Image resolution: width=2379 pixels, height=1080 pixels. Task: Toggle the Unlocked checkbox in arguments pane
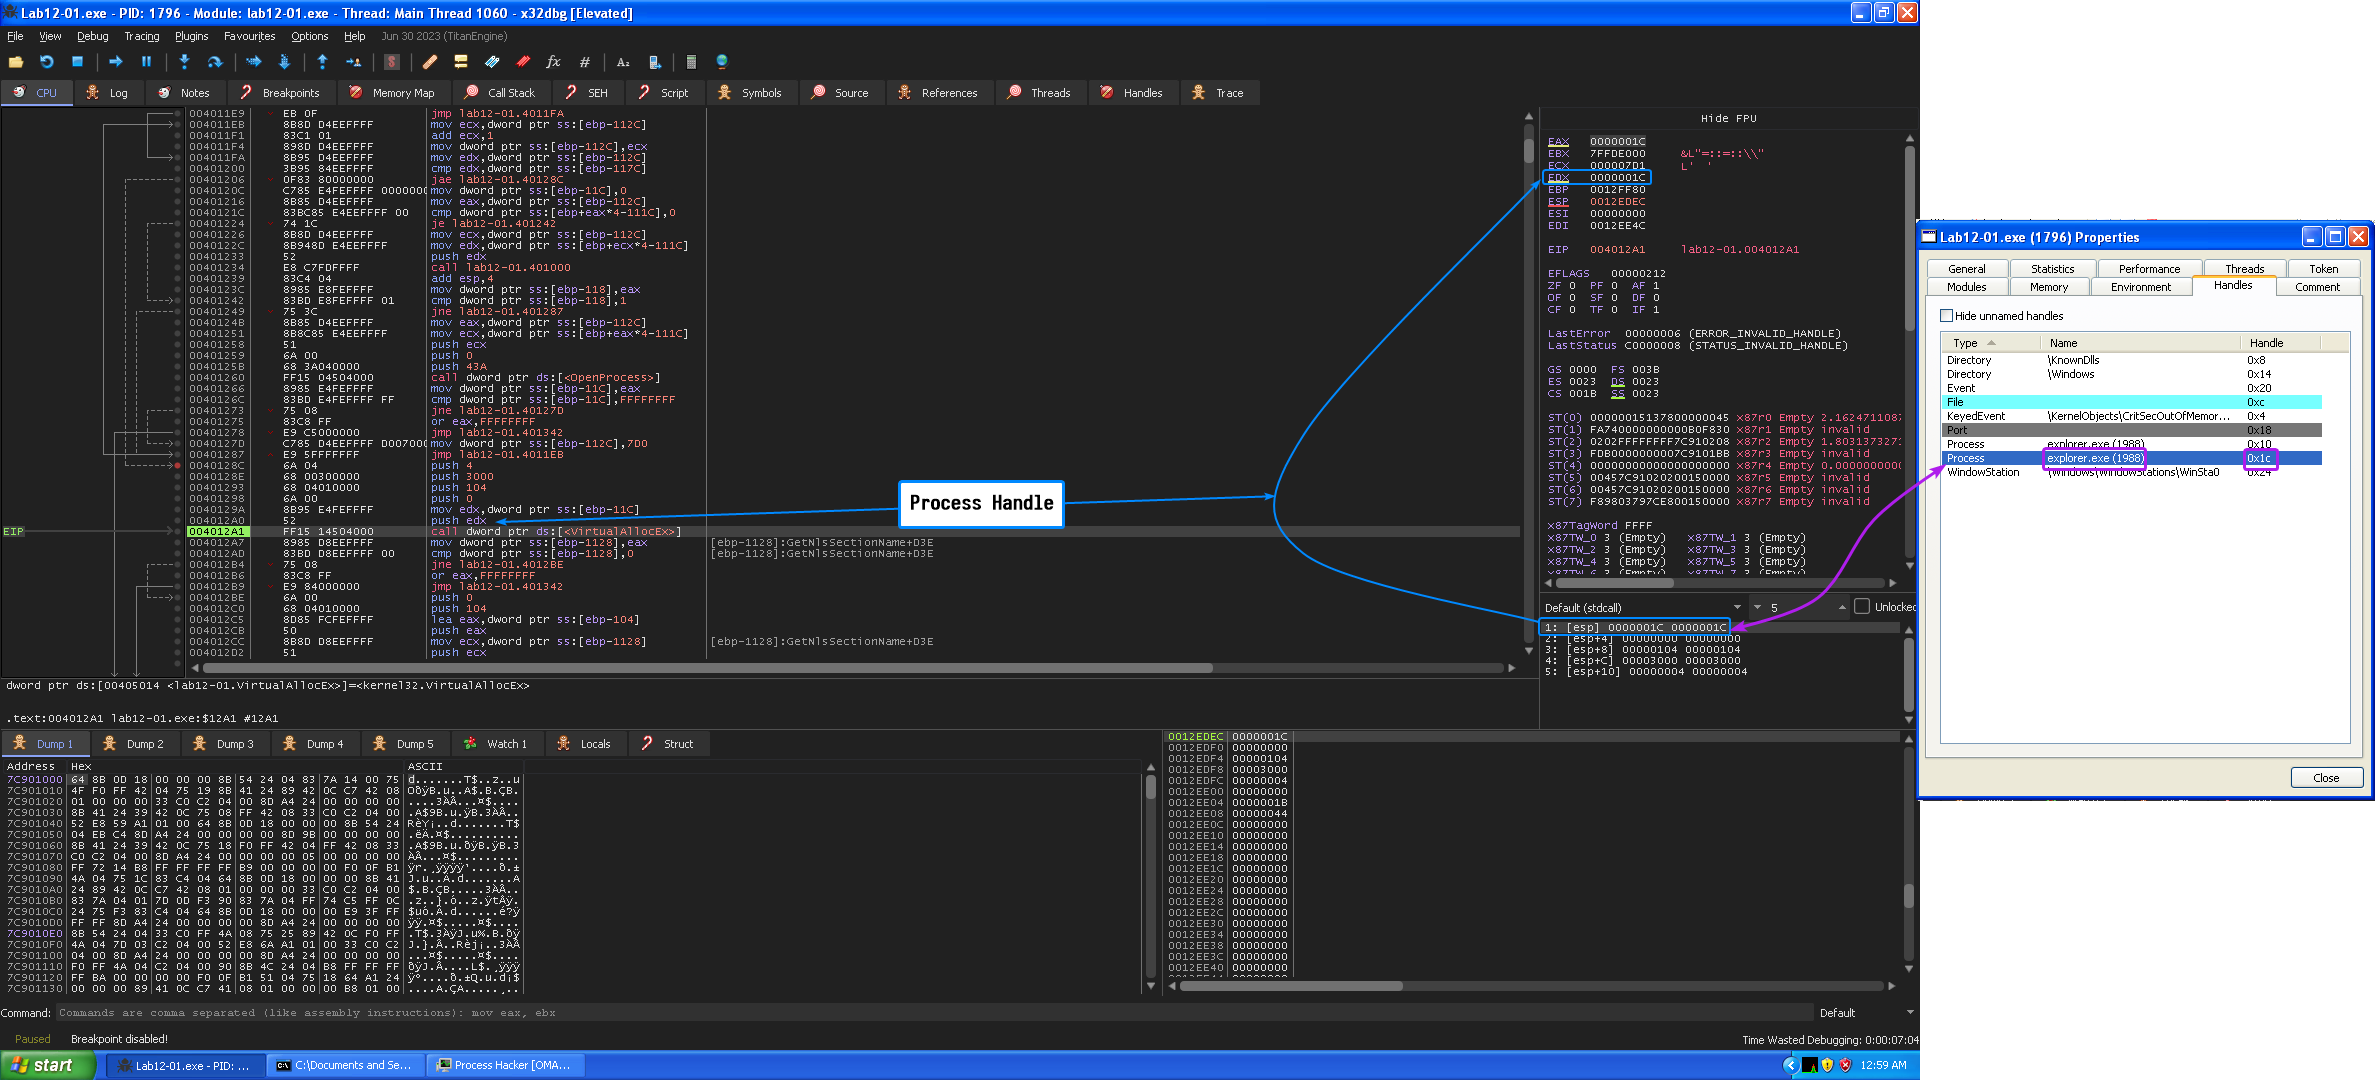(x=1861, y=607)
